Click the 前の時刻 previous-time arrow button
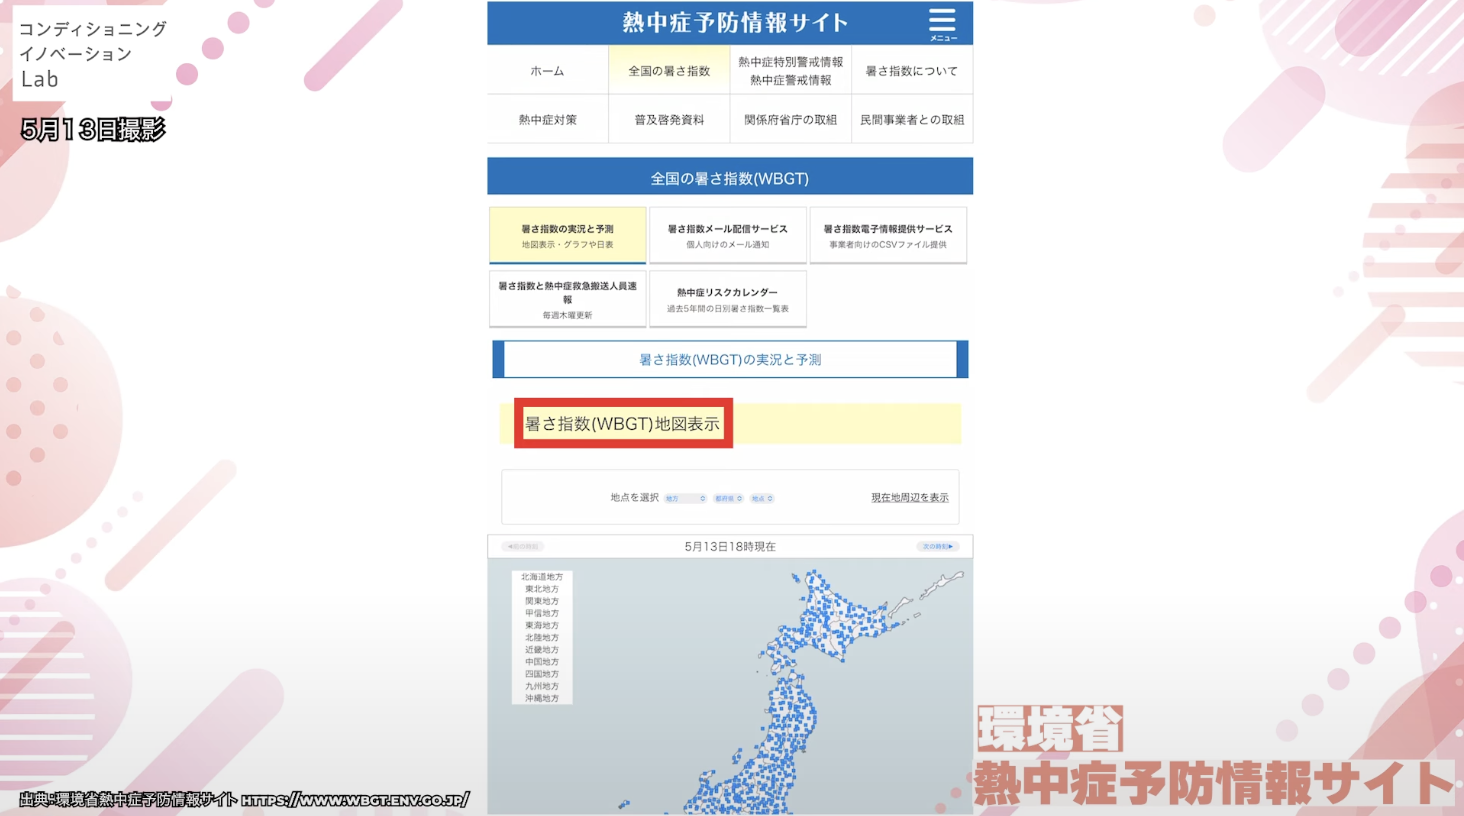The height and width of the screenshot is (816, 1464). coord(523,547)
